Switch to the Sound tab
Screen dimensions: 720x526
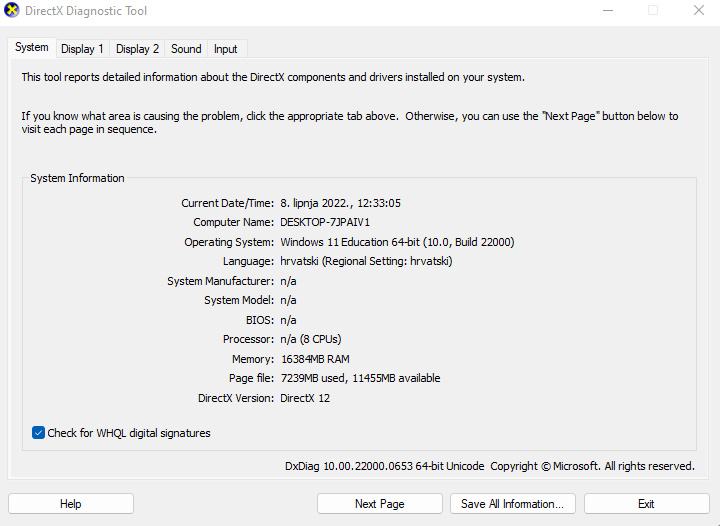point(186,49)
